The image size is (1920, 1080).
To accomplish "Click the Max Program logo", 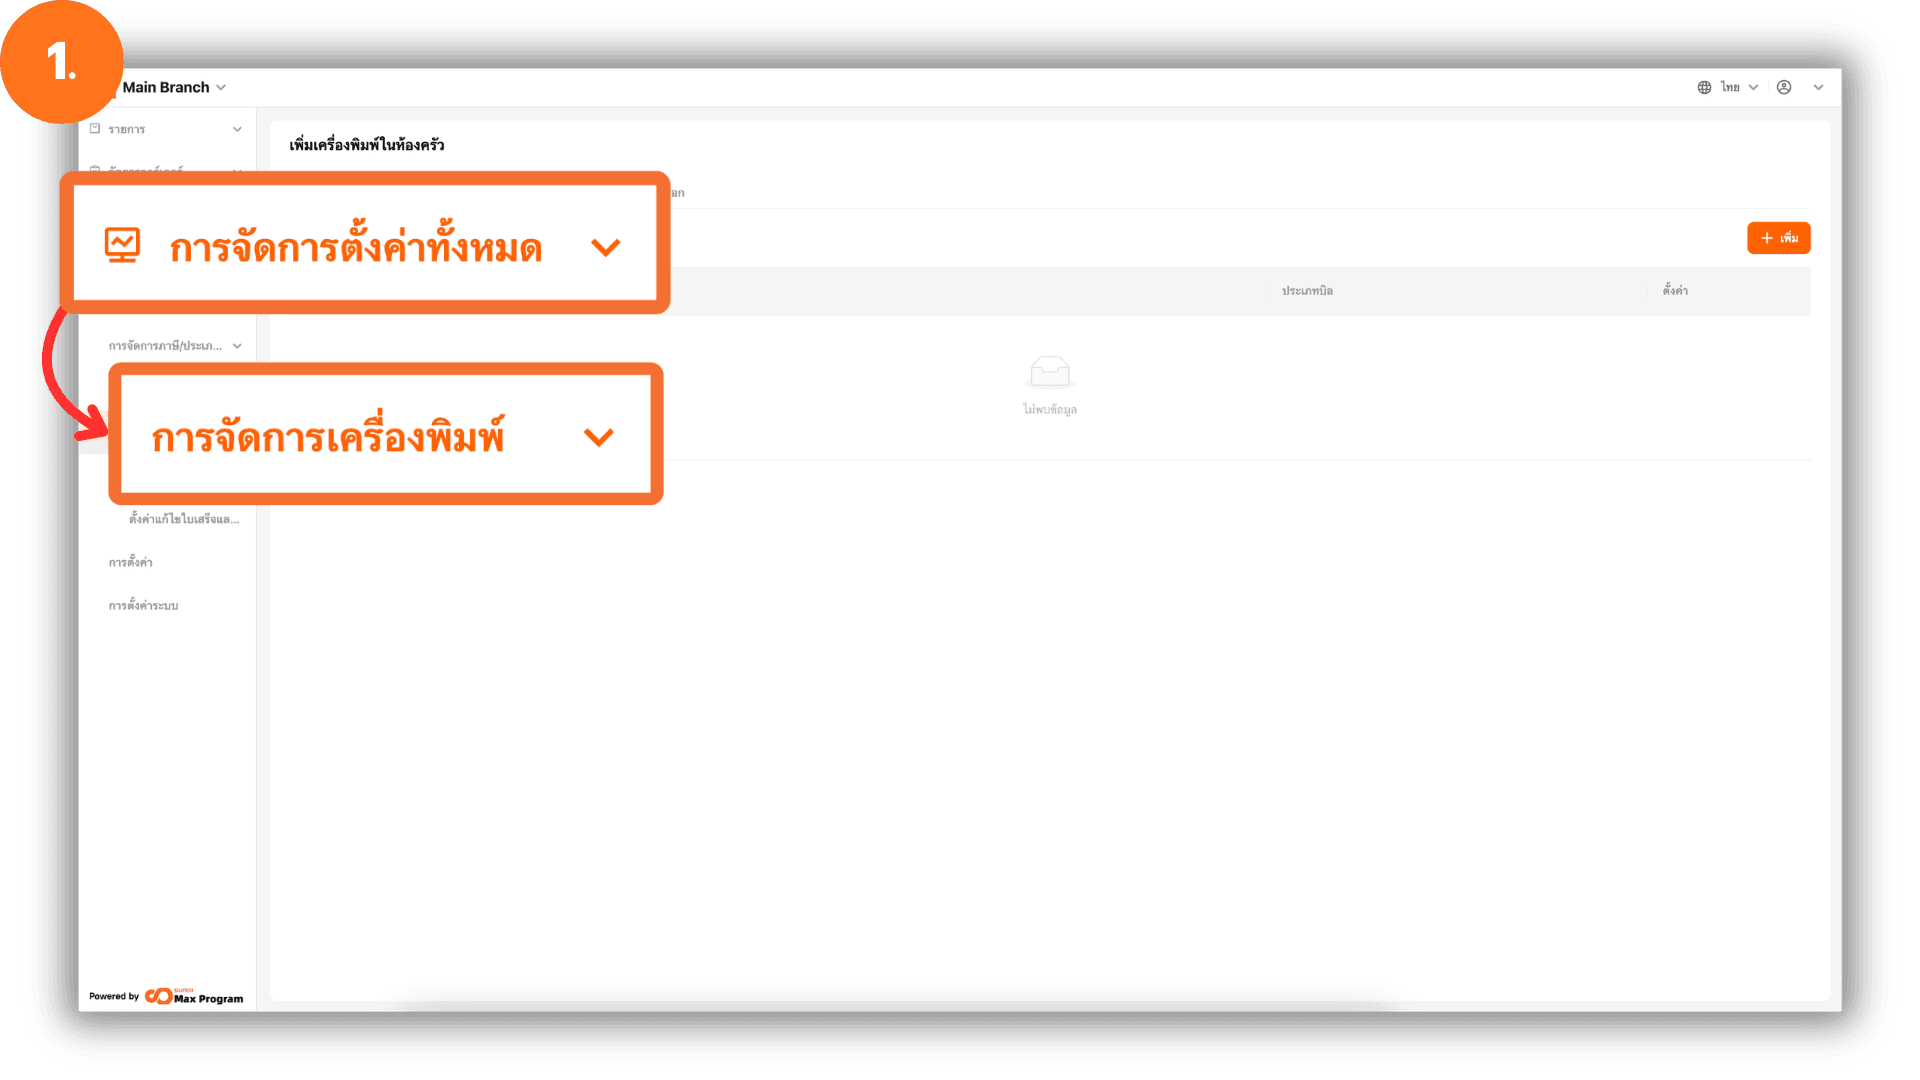I will click(x=194, y=996).
